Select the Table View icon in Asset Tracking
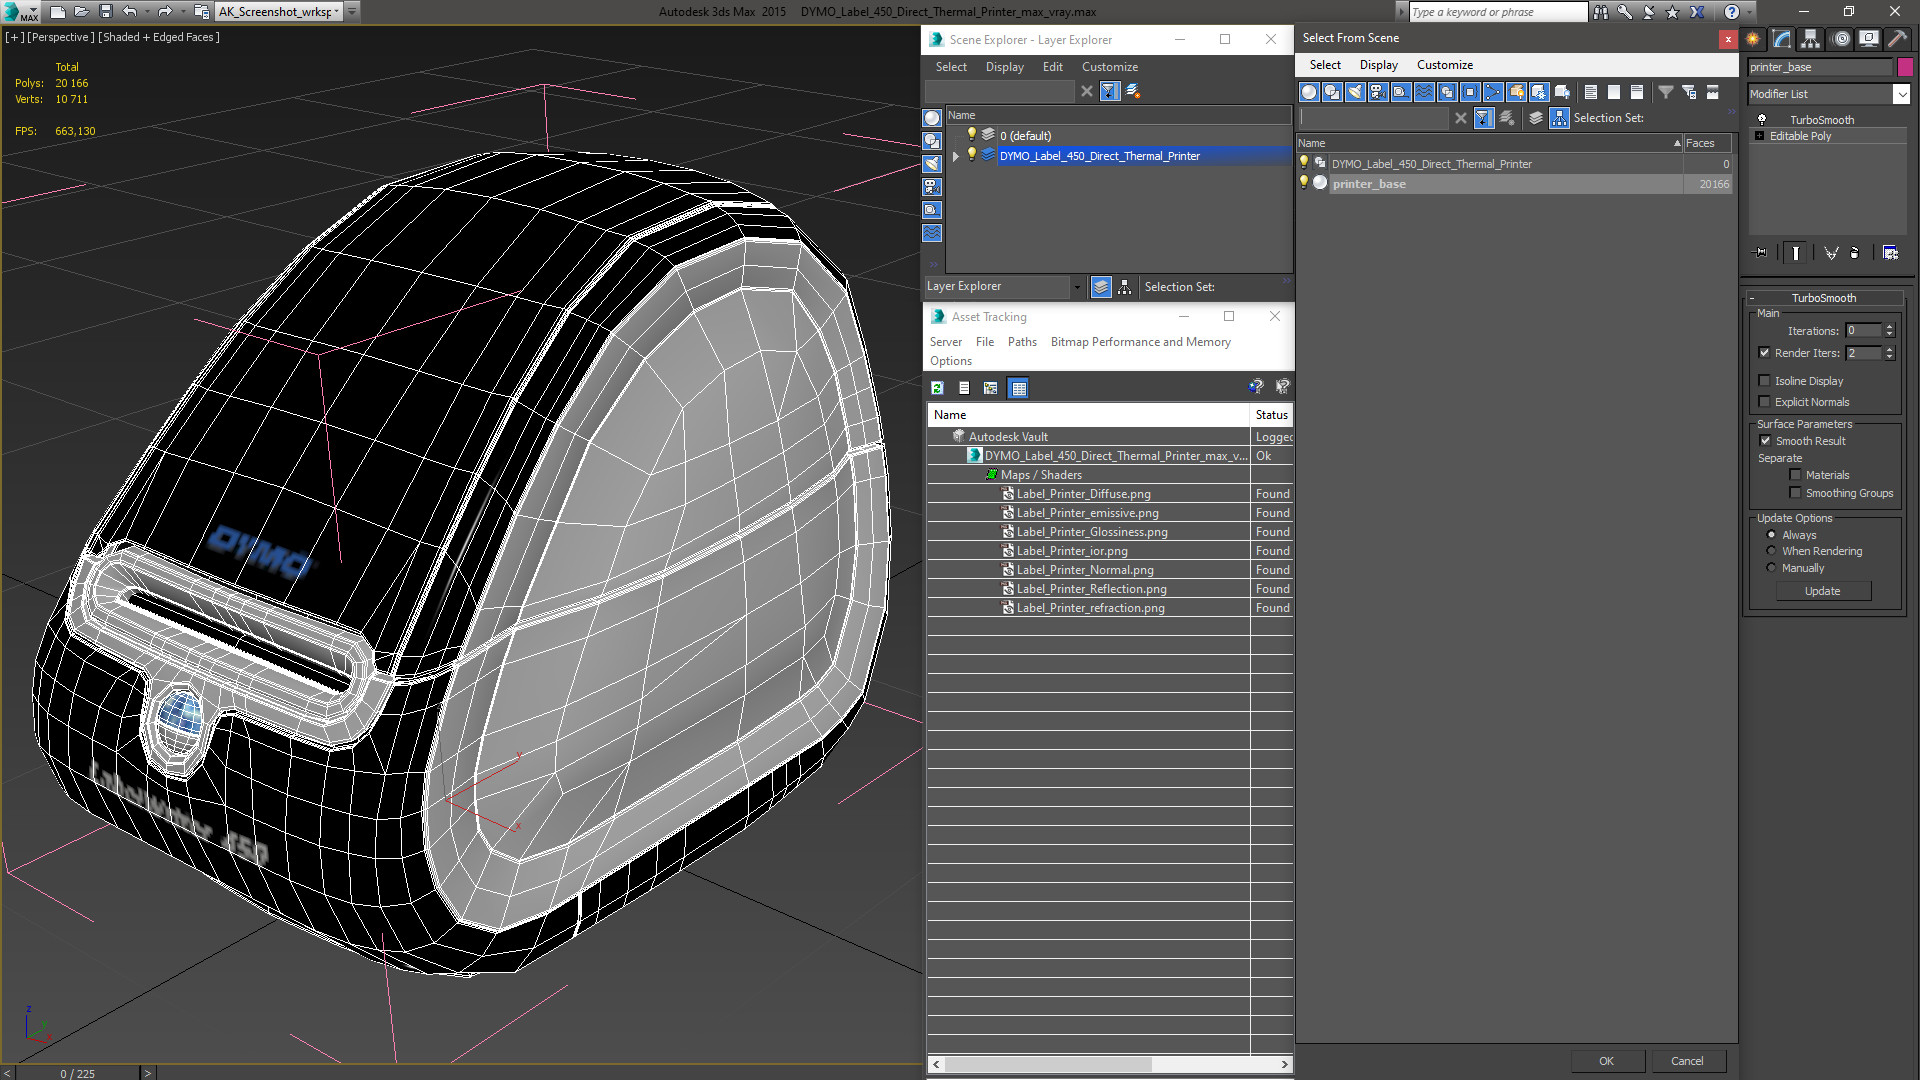The height and width of the screenshot is (1080, 1920). tap(1018, 388)
